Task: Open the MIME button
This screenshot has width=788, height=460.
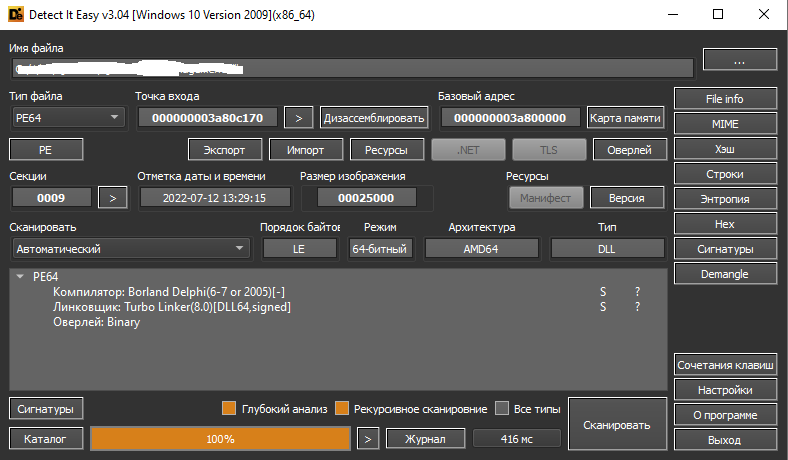Action: 725,124
